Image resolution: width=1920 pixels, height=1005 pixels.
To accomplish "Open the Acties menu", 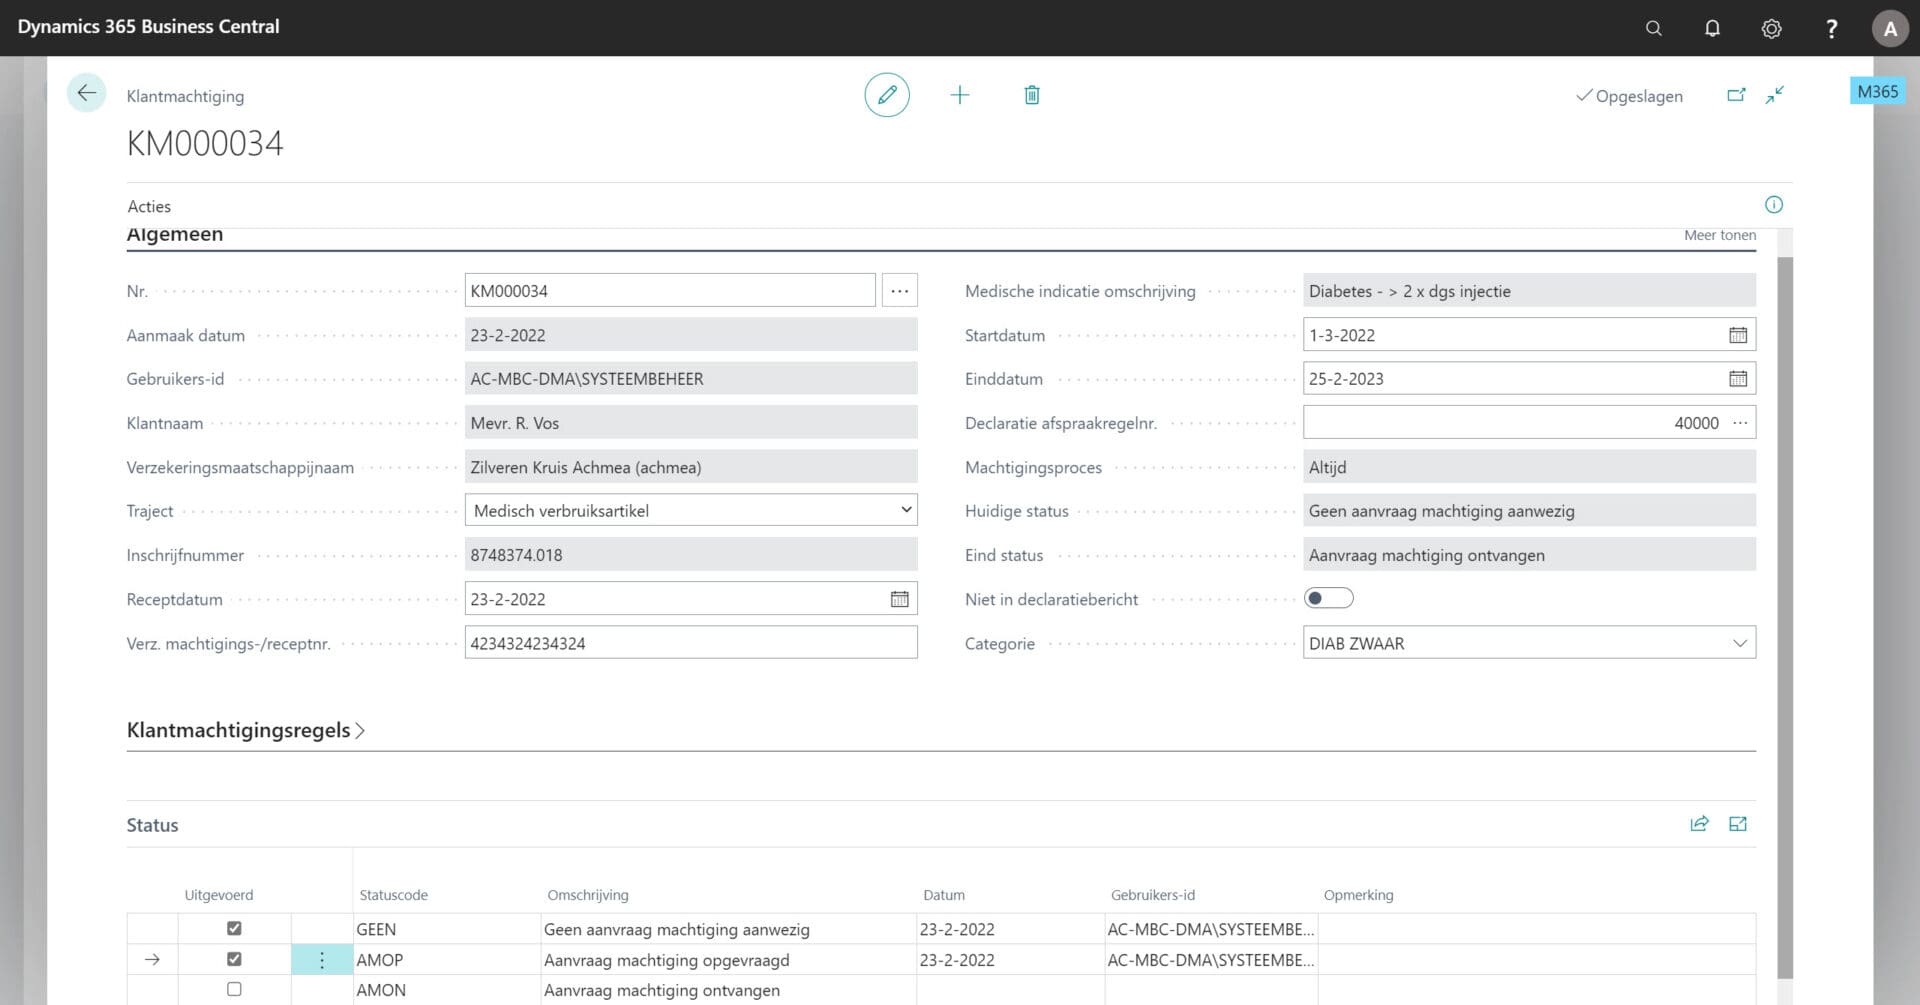I will click(149, 206).
